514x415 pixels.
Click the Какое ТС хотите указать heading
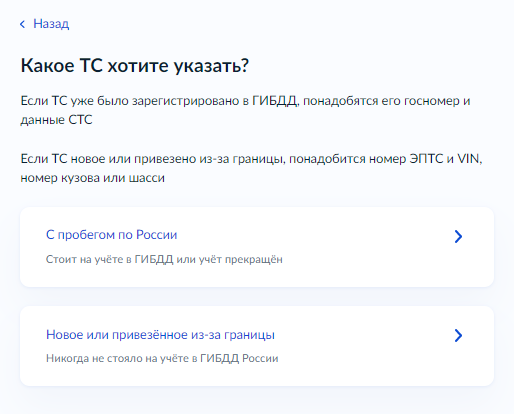[135, 66]
